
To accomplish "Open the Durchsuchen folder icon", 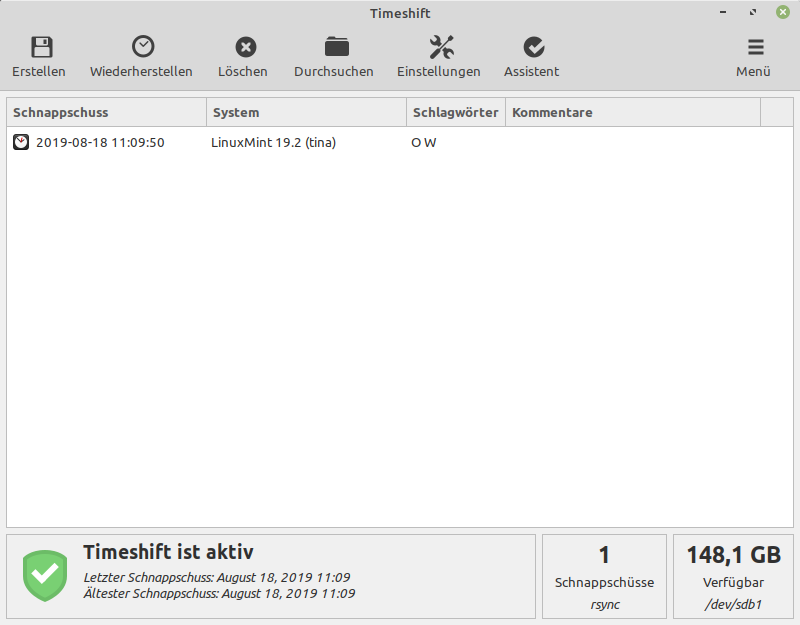I will coord(337,46).
